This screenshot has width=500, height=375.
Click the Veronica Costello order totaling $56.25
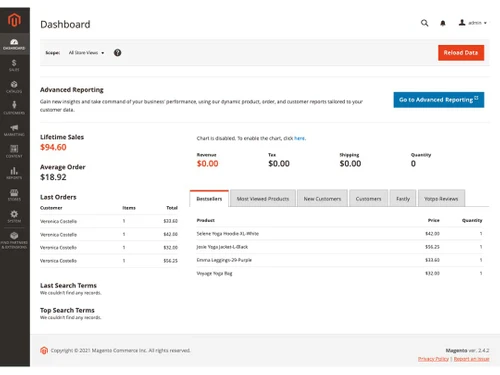click(x=109, y=261)
